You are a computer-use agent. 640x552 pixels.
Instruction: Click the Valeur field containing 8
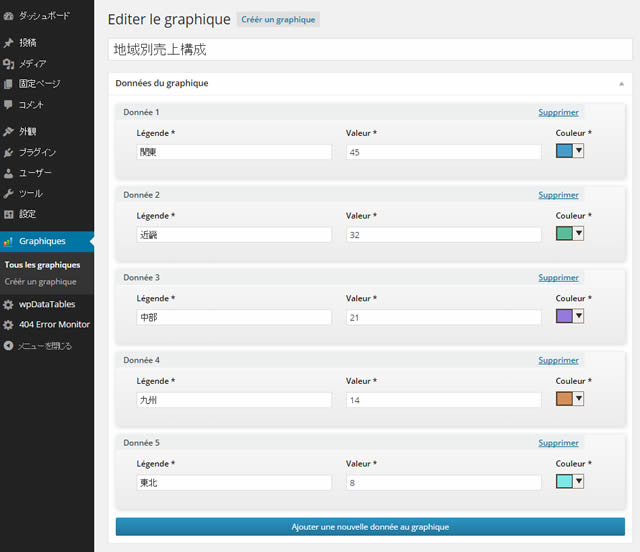[444, 483]
